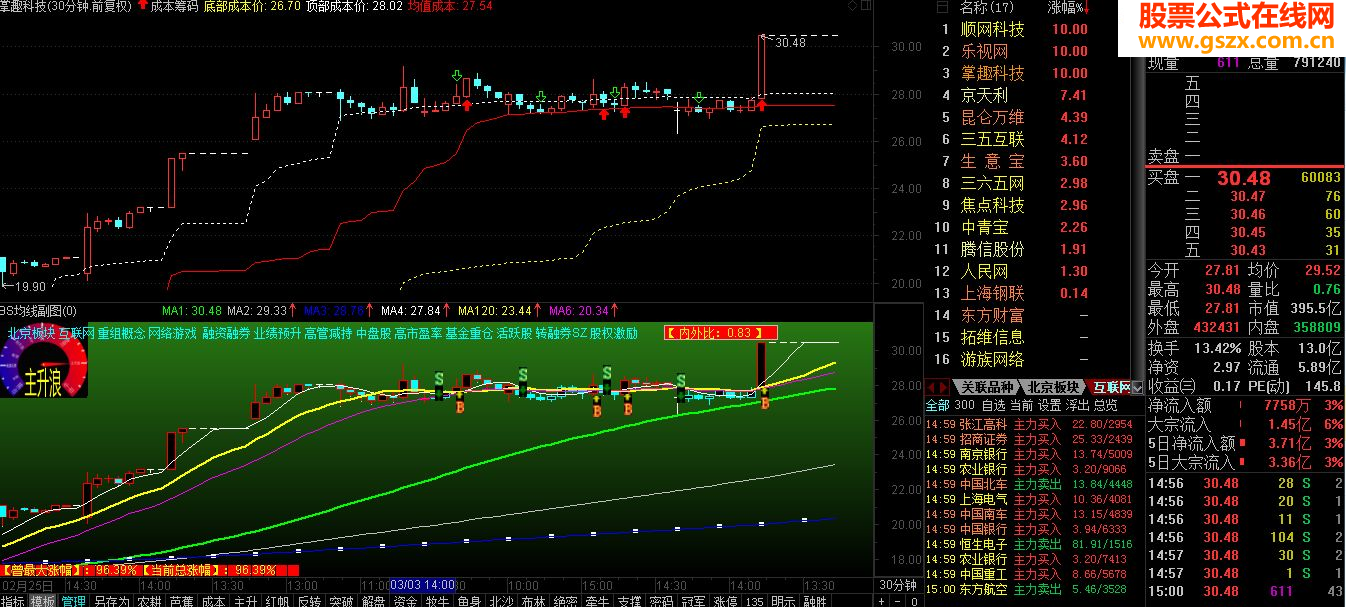Select 东方财富 in the stock list
Screen dimensions: 1346x607
[993, 315]
